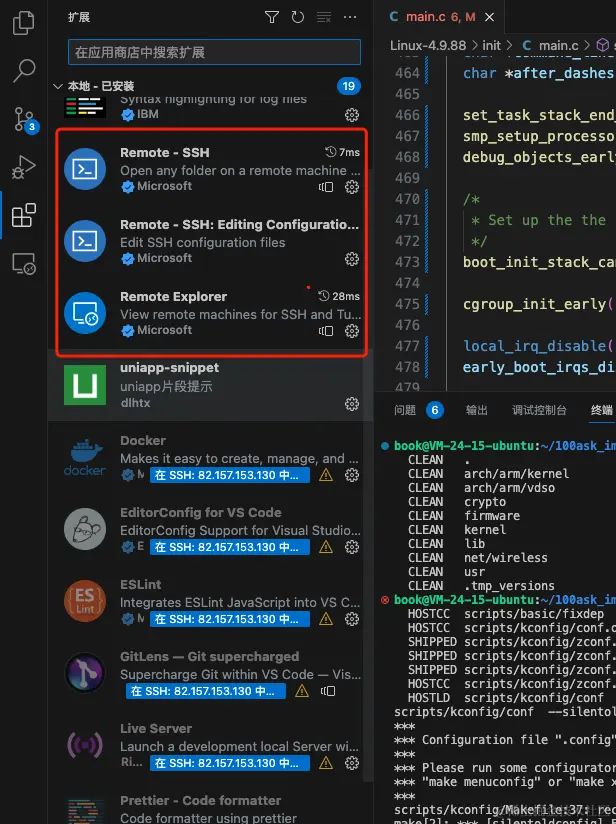
Task: Click line number 470 in the gutter
Action: [x=407, y=199]
